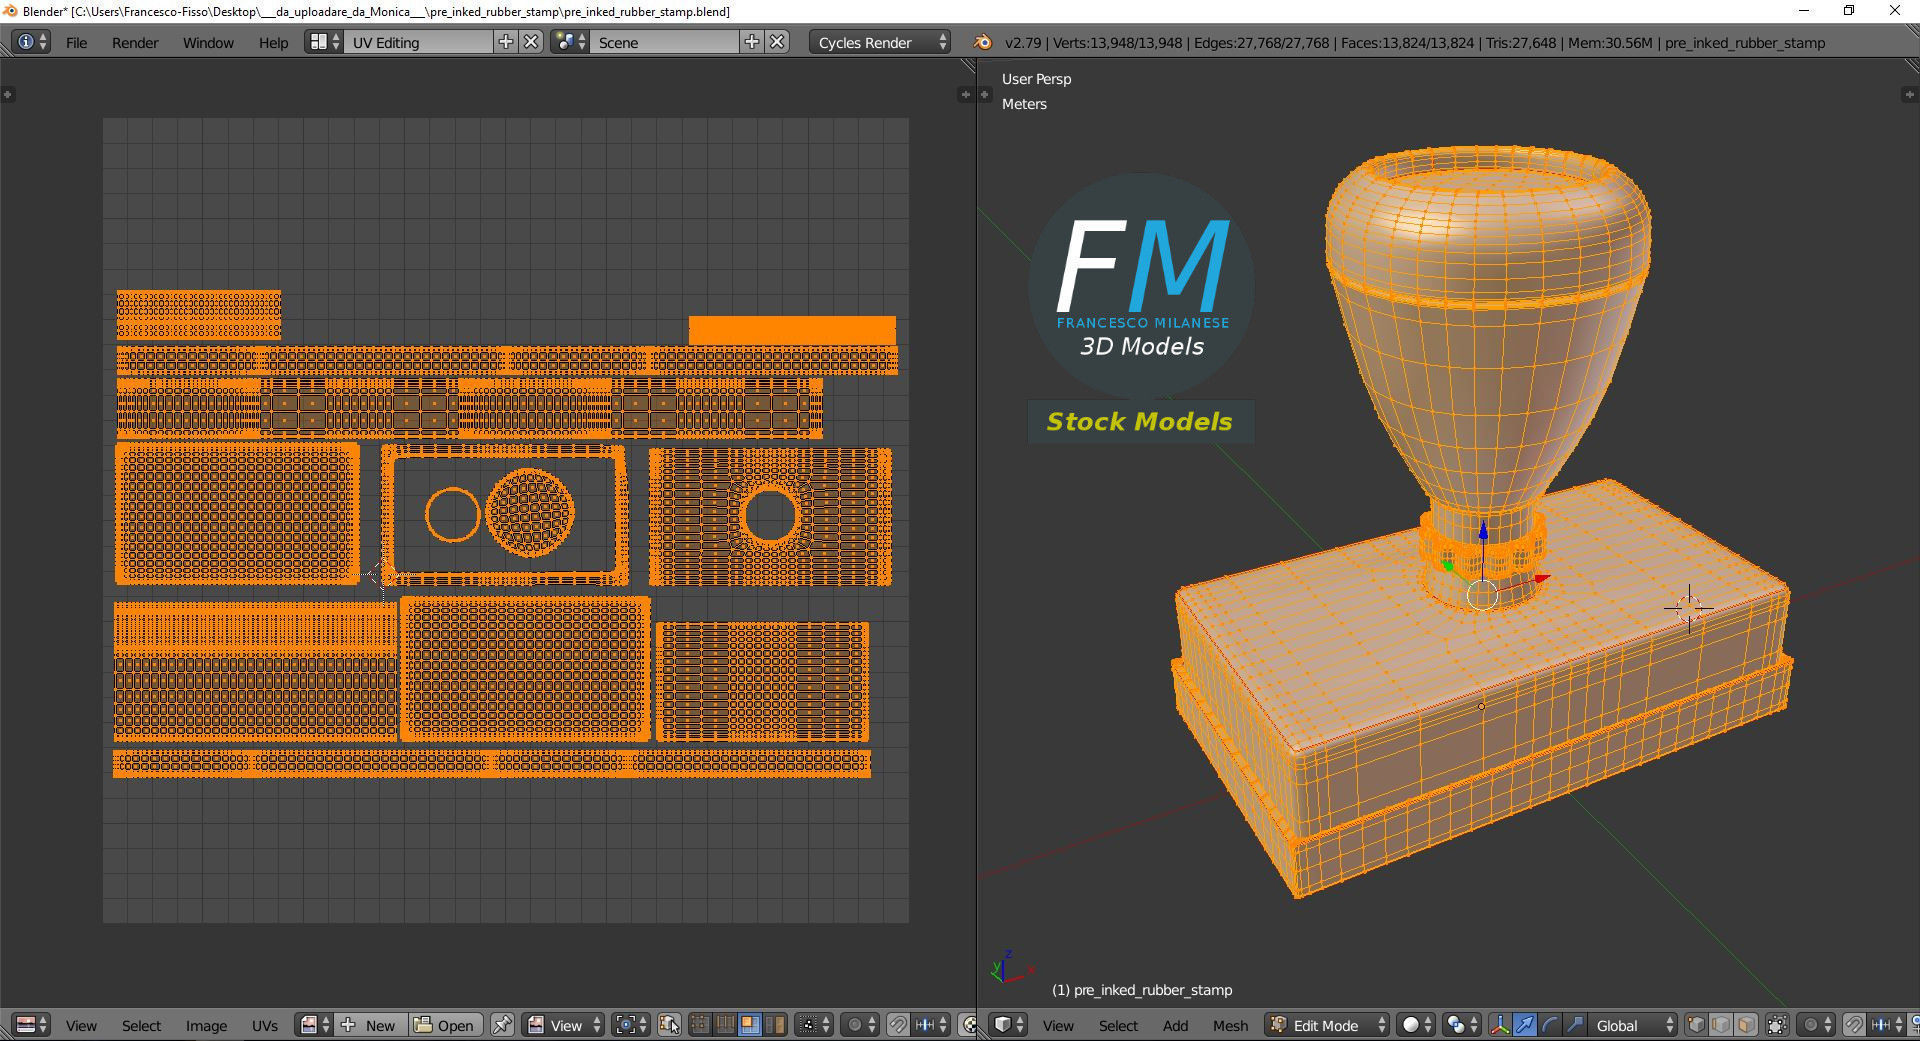Open the UV editor View mode dropdown
Viewport: 1920px width, 1041px height.
[x=563, y=1025]
